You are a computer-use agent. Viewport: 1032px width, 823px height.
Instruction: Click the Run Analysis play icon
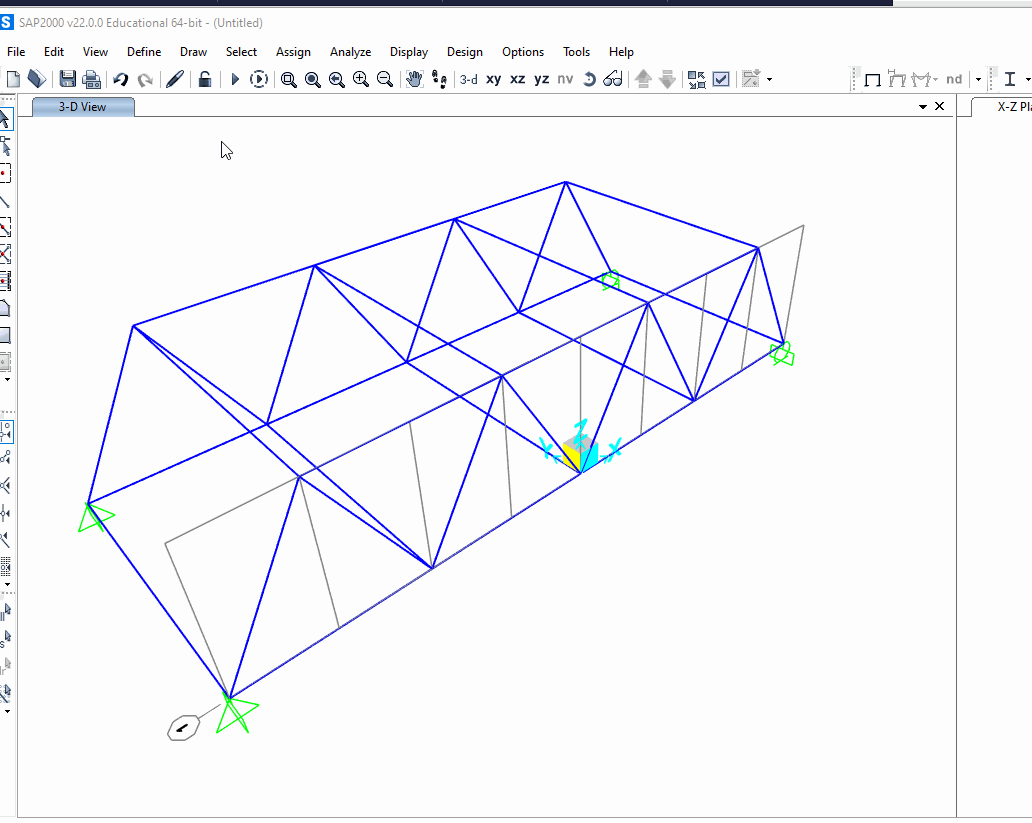[235, 79]
